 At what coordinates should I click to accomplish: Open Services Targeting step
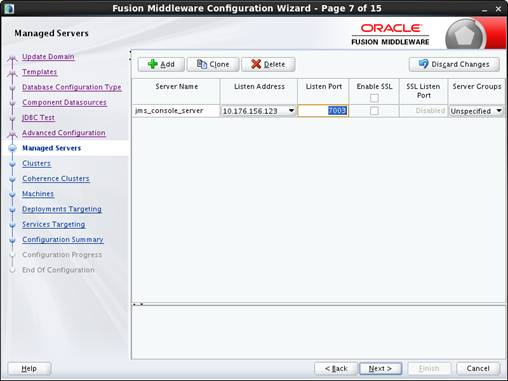(x=53, y=224)
